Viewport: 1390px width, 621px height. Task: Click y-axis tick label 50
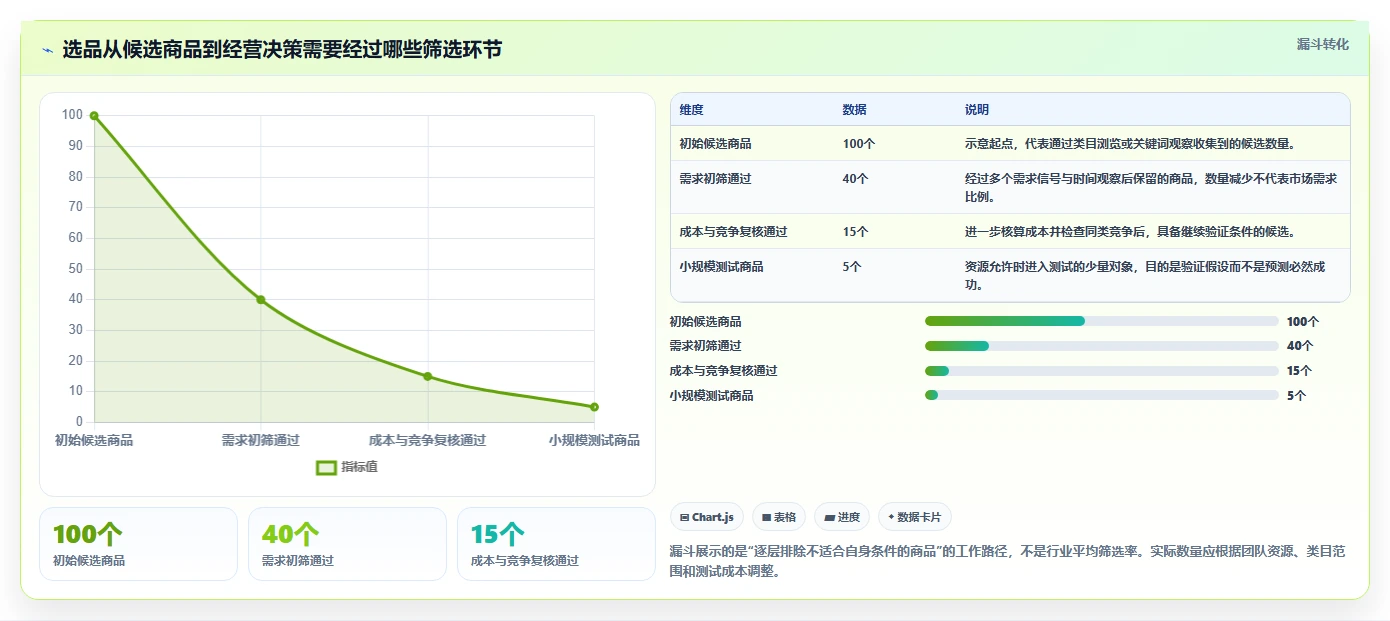coord(75,269)
